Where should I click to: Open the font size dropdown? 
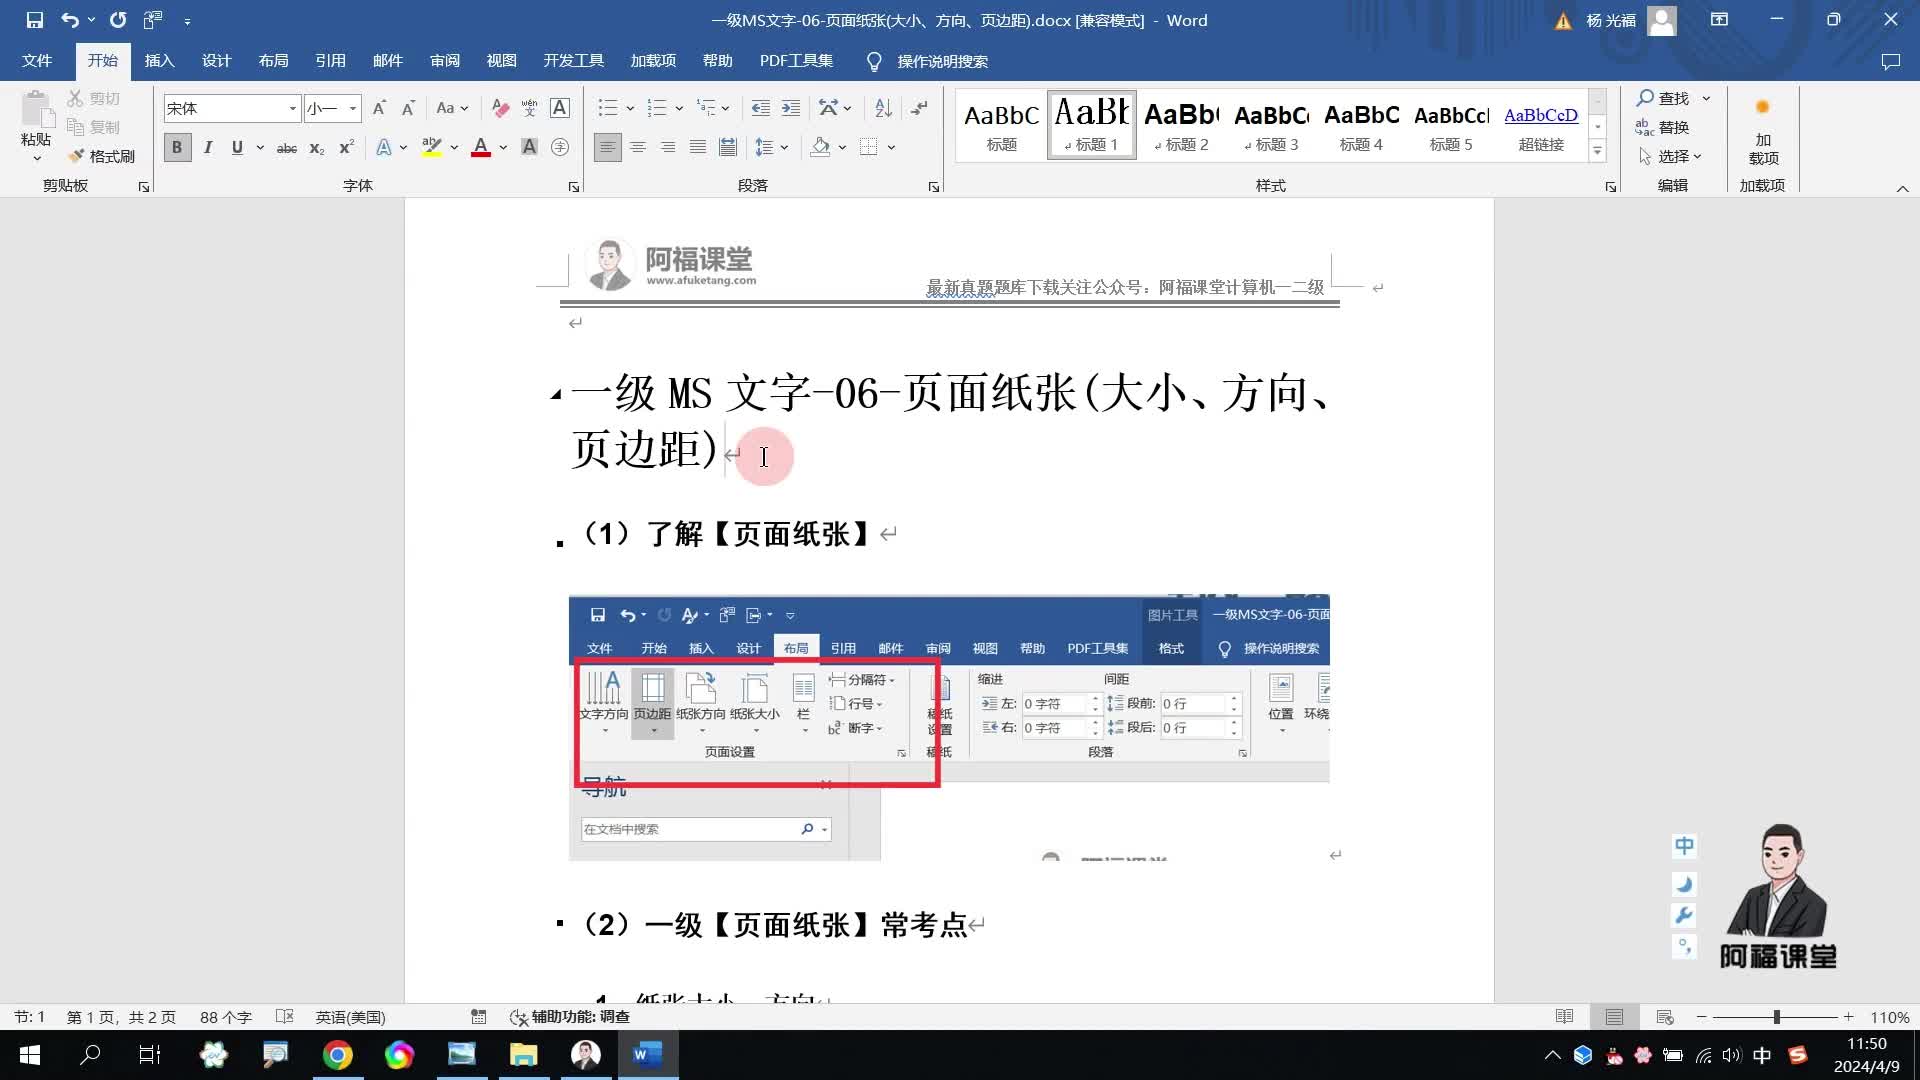pos(352,108)
